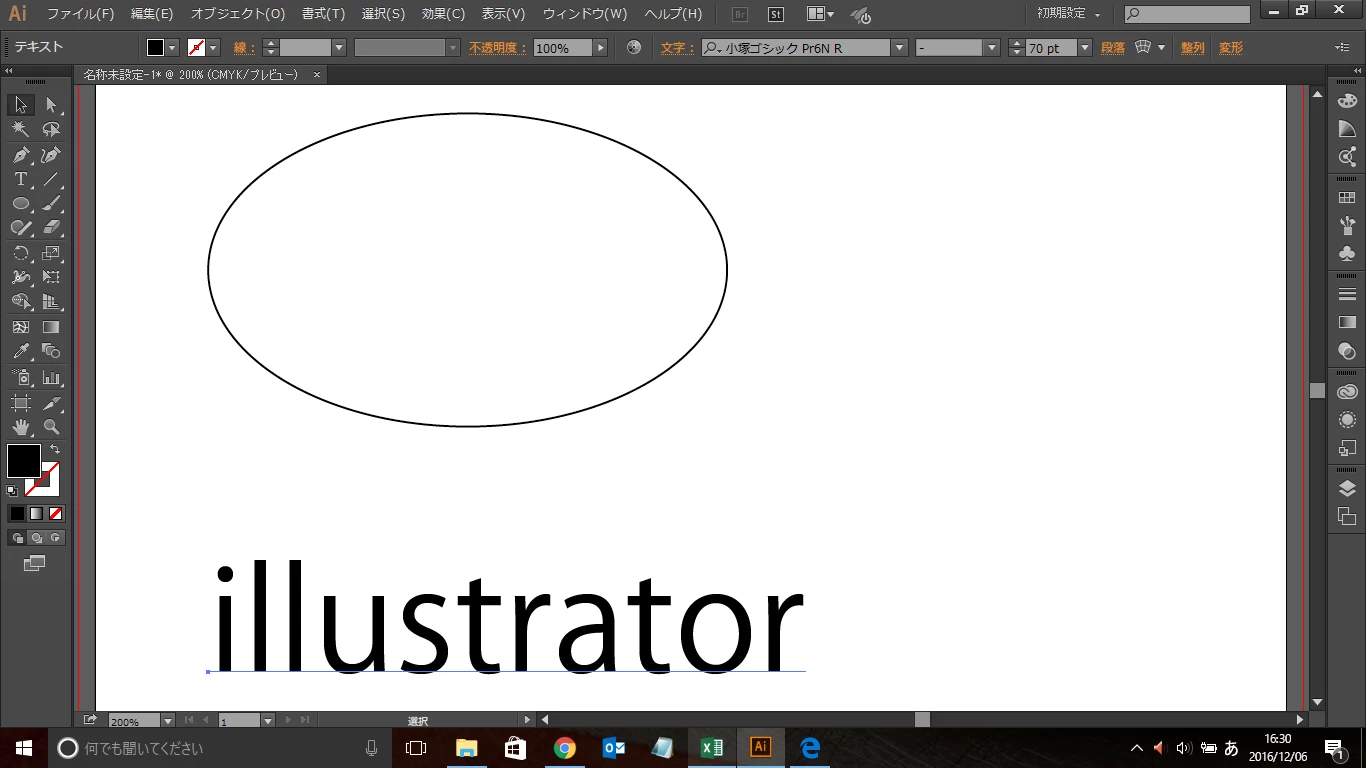Set paint mode to Gradient
The image size is (1366, 768).
tap(36, 513)
